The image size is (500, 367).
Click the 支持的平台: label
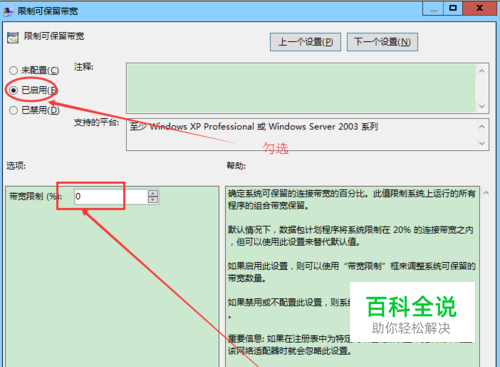click(x=96, y=122)
